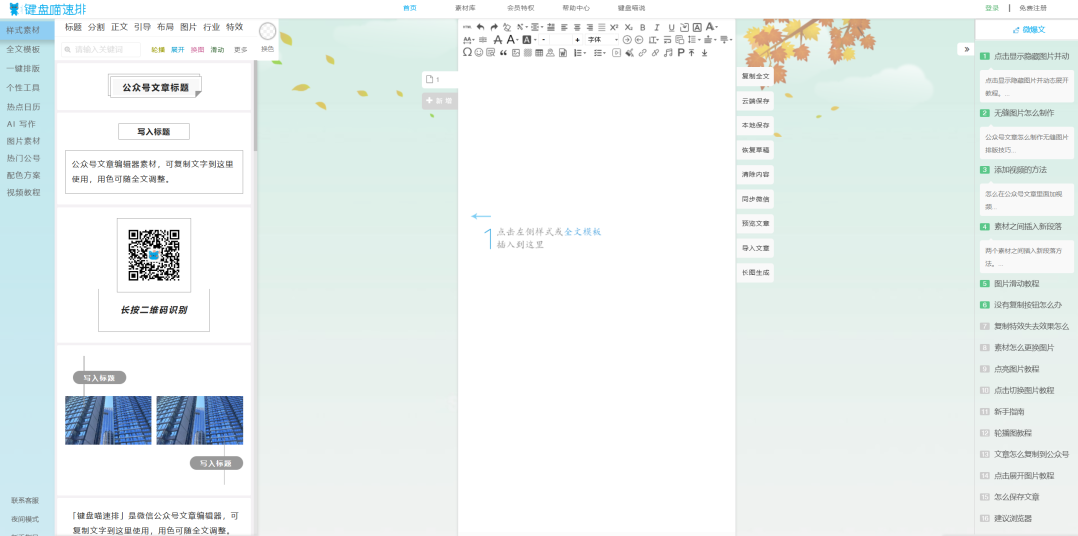Select the 公众号文章标题 title template
This screenshot has width=1078, height=536.
(155, 87)
